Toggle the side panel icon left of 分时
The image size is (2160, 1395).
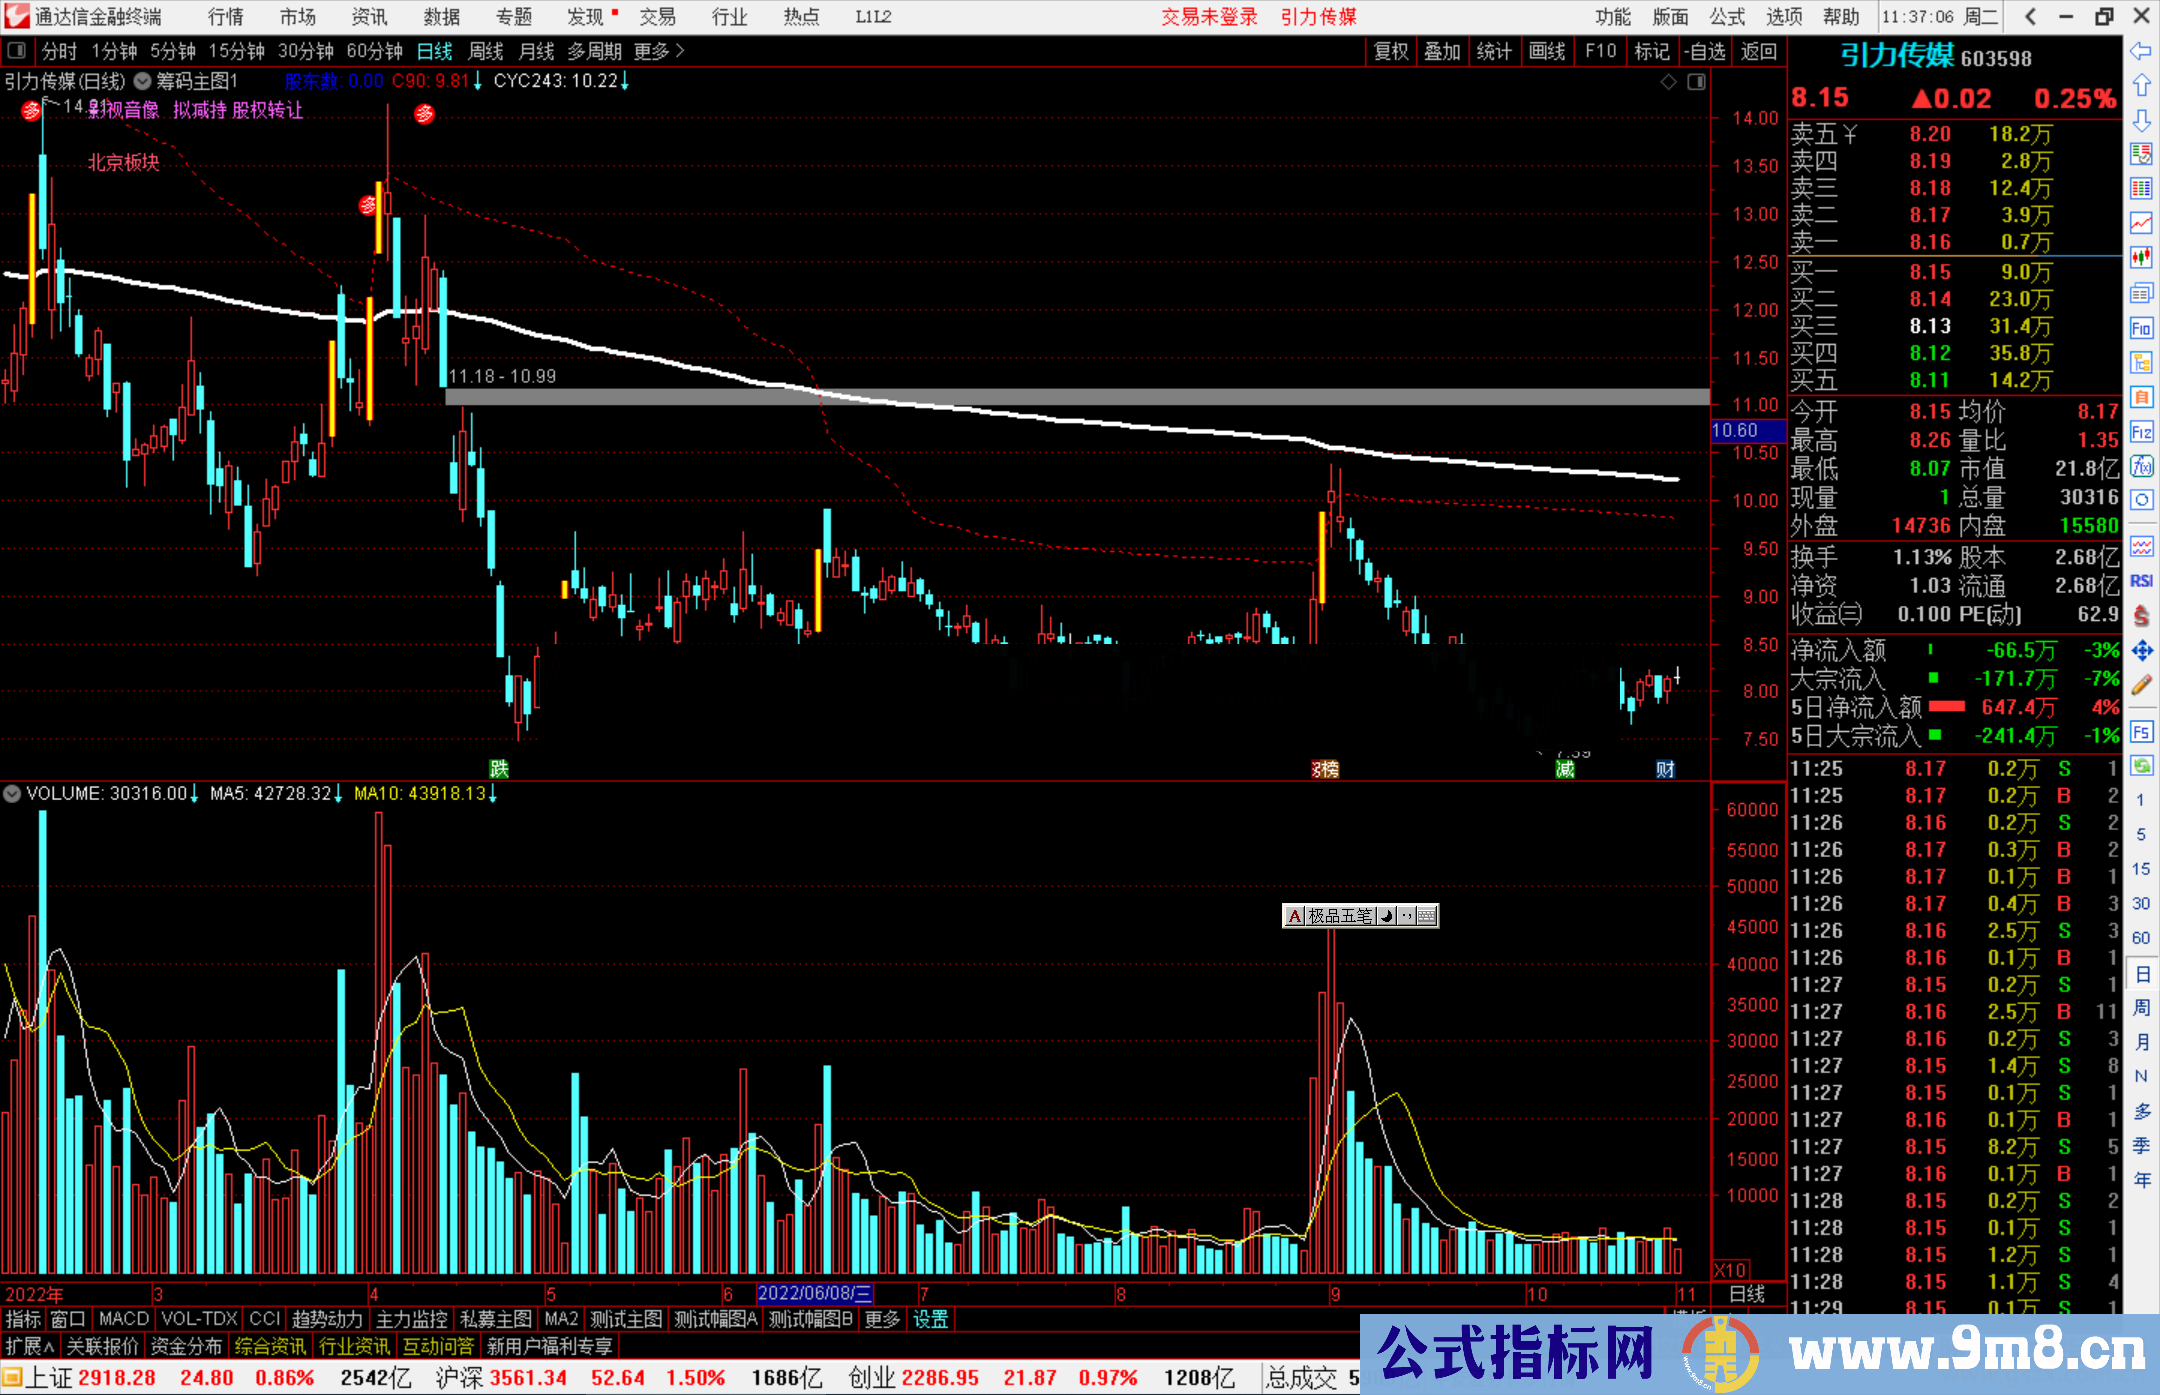pyautogui.click(x=17, y=51)
